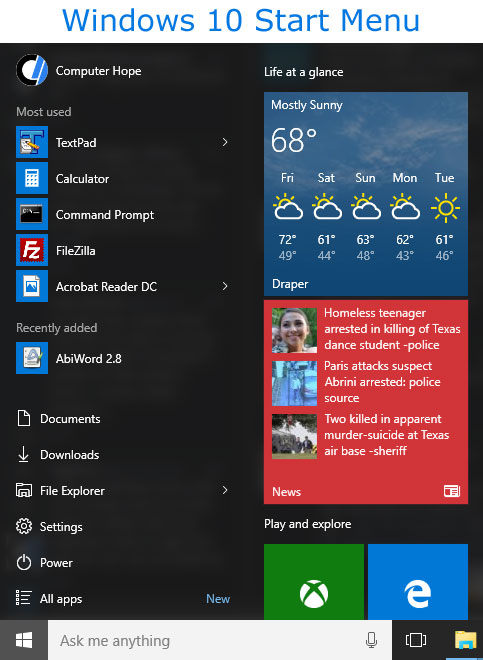
Task: Click the Paris attacks news thumbnail
Action: (294, 383)
